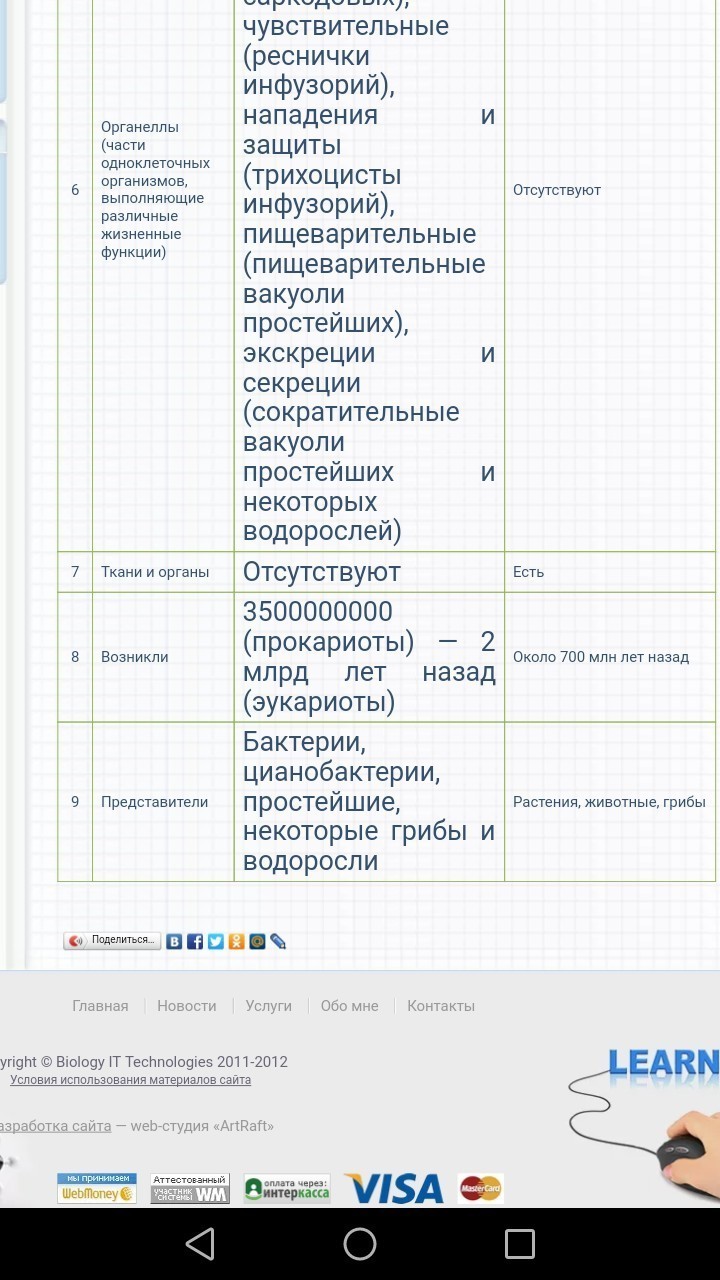Screen dimensions: 720x1280
Task: Share the page via LiveJournal pencil icon
Action: pos(278,941)
